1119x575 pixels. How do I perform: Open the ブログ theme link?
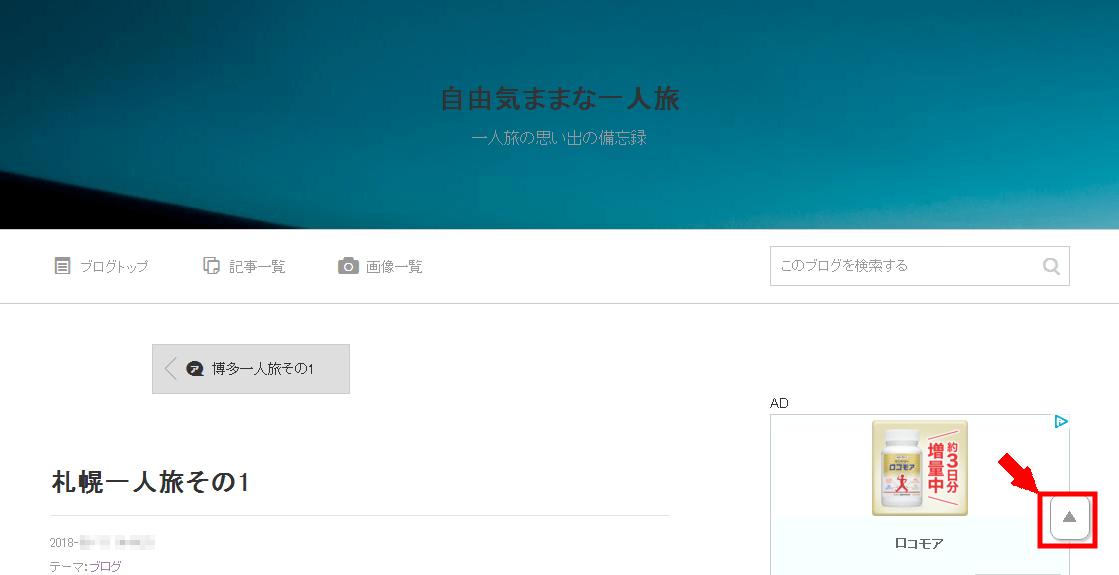(x=105, y=566)
